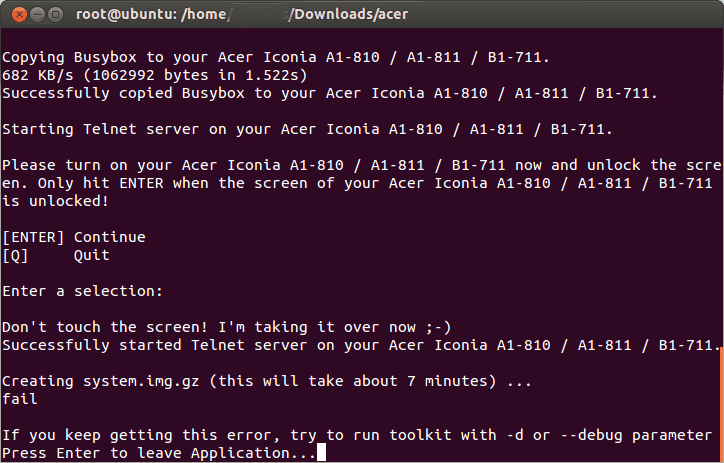This screenshot has height=463, width=724.
Task: Click the "Starting Telnet server" line
Action: (308, 129)
